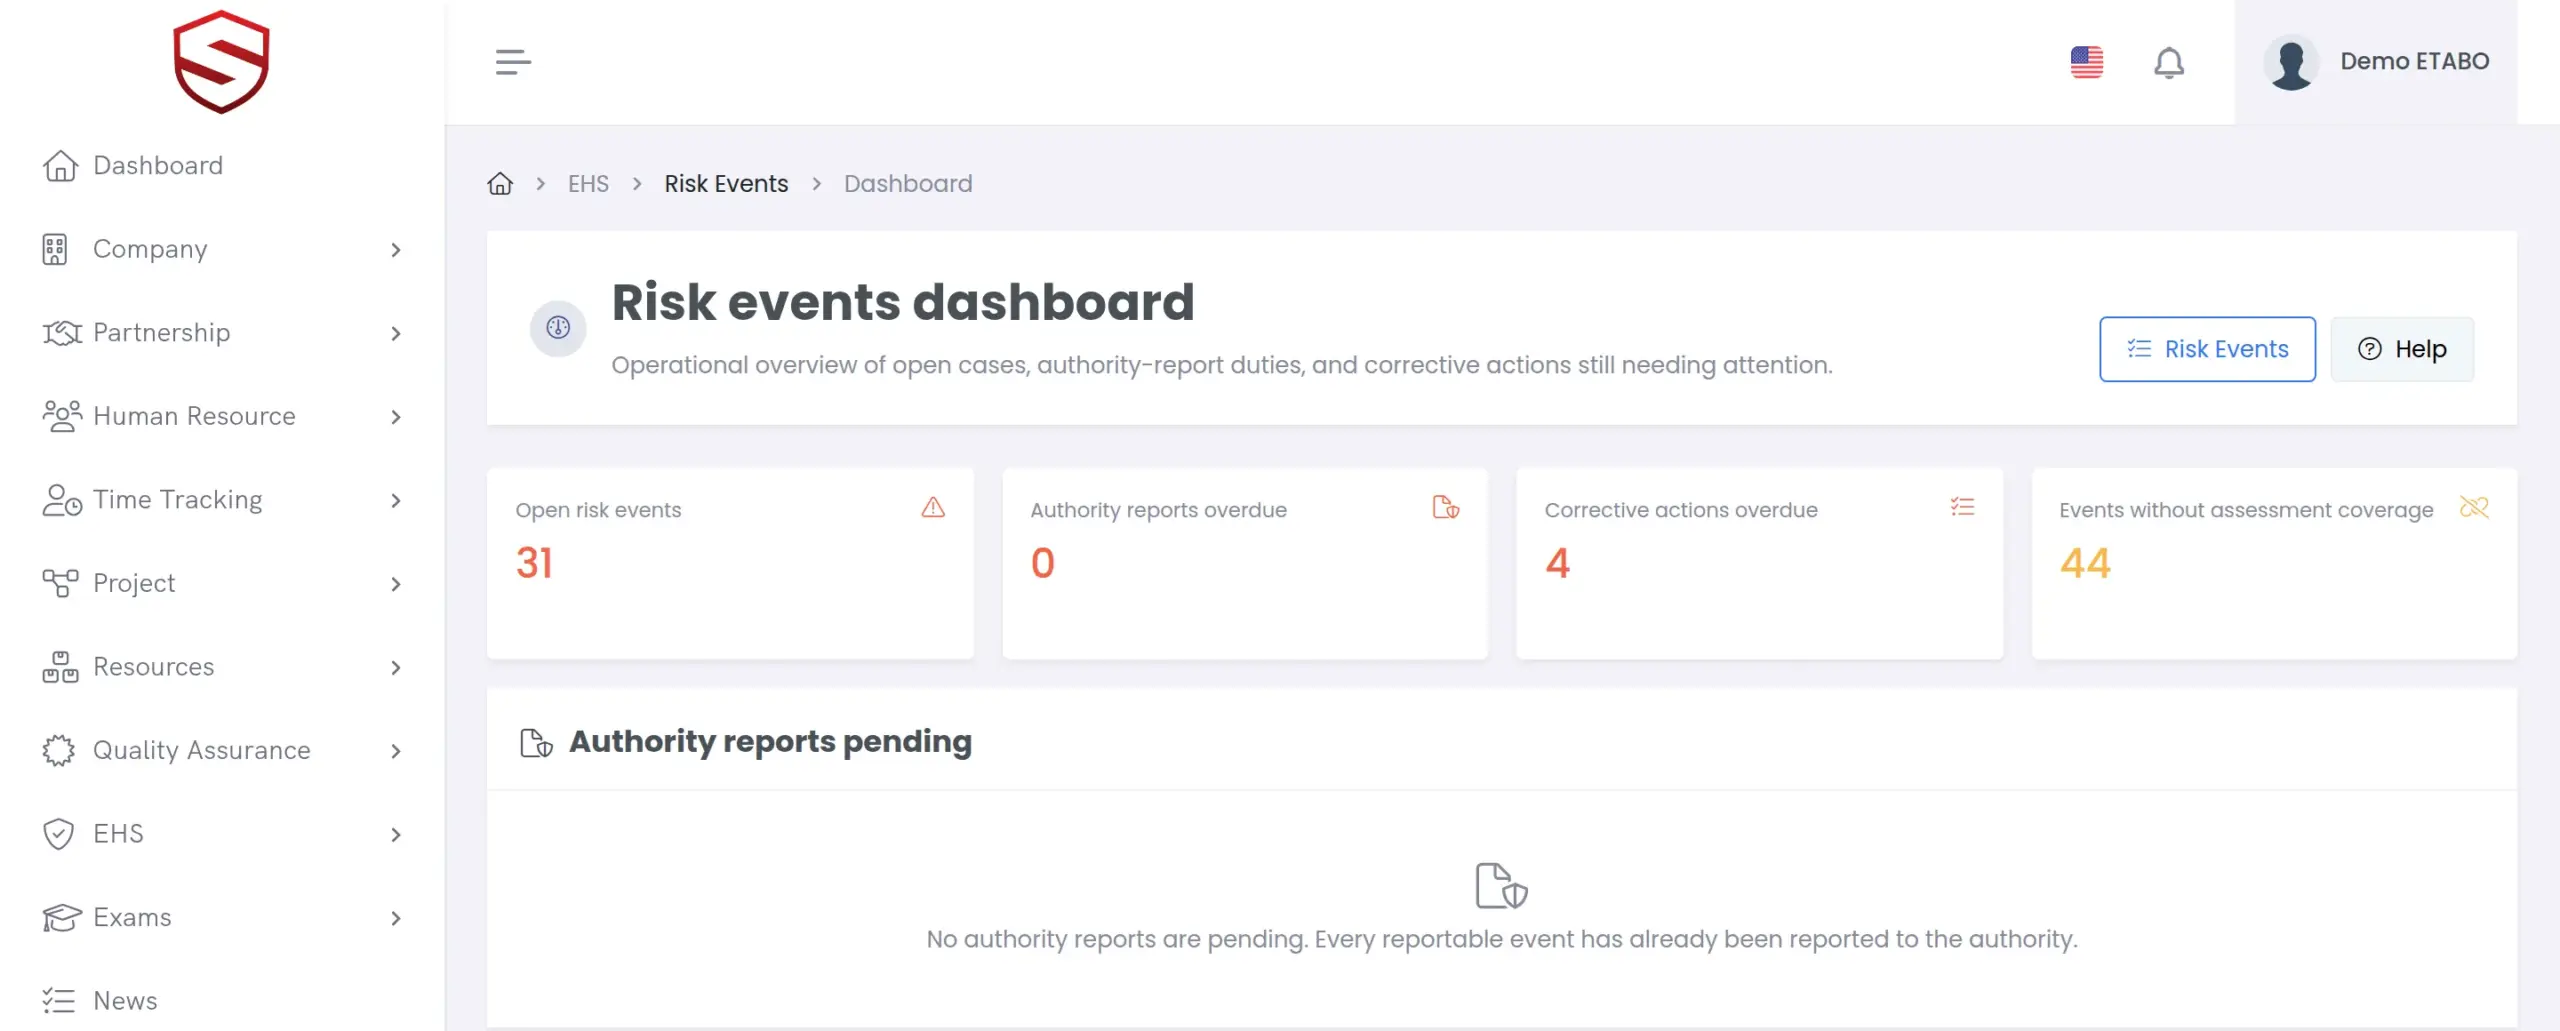The width and height of the screenshot is (2560, 1031).
Task: Expand the Company submenu chevron
Action: (396, 250)
